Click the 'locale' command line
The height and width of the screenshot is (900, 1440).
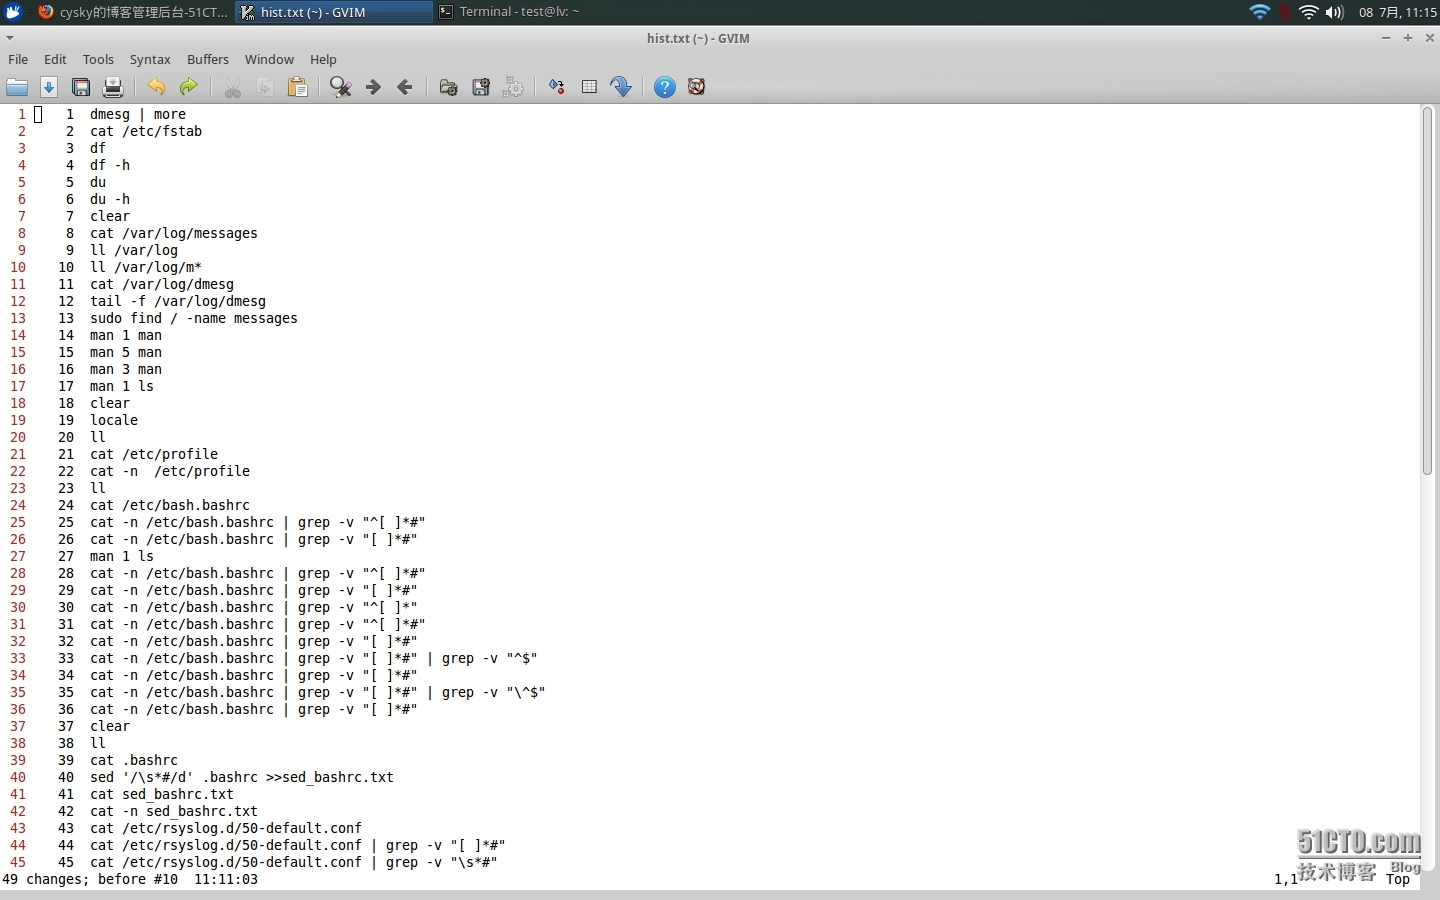pos(114,420)
